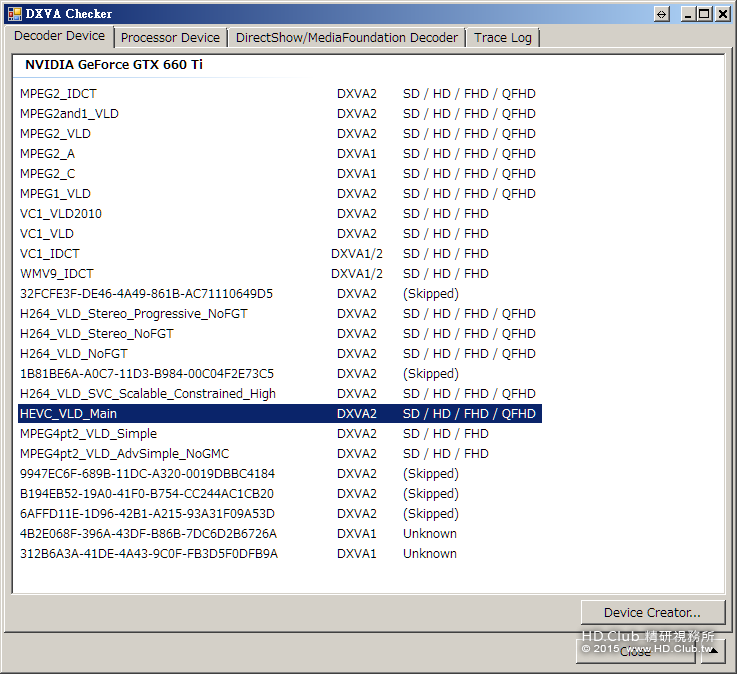Click the Close button
The image size is (737, 674).
click(x=635, y=651)
